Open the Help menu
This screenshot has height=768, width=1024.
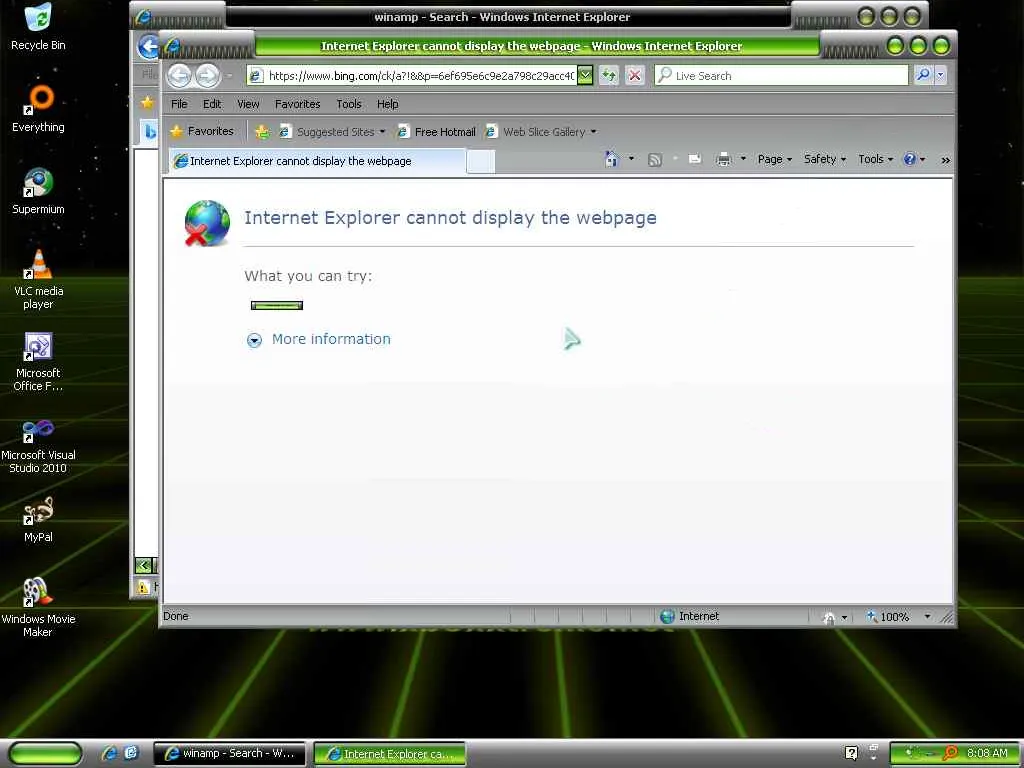(x=387, y=104)
